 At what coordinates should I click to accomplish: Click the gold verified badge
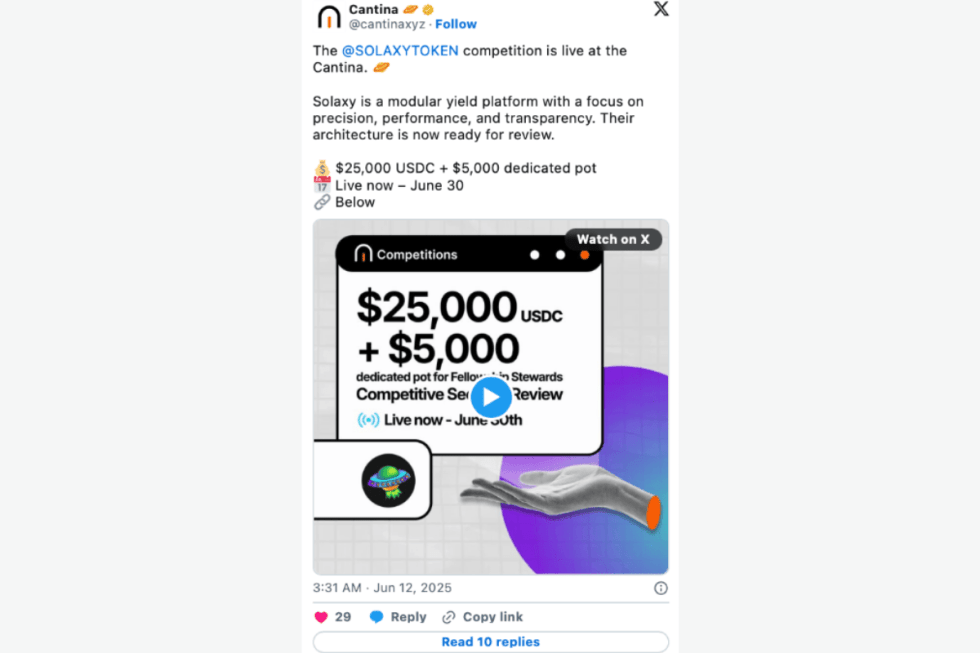[428, 9]
